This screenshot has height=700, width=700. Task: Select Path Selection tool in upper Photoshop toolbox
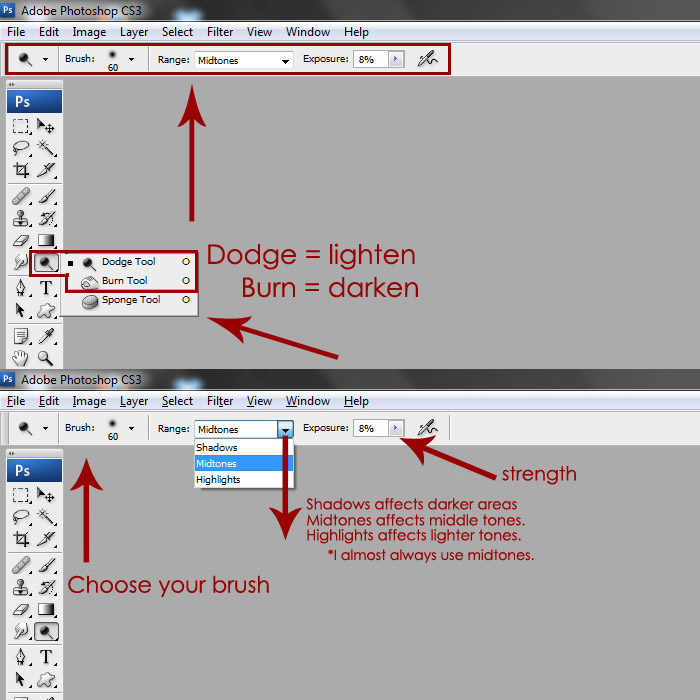pos(21,310)
